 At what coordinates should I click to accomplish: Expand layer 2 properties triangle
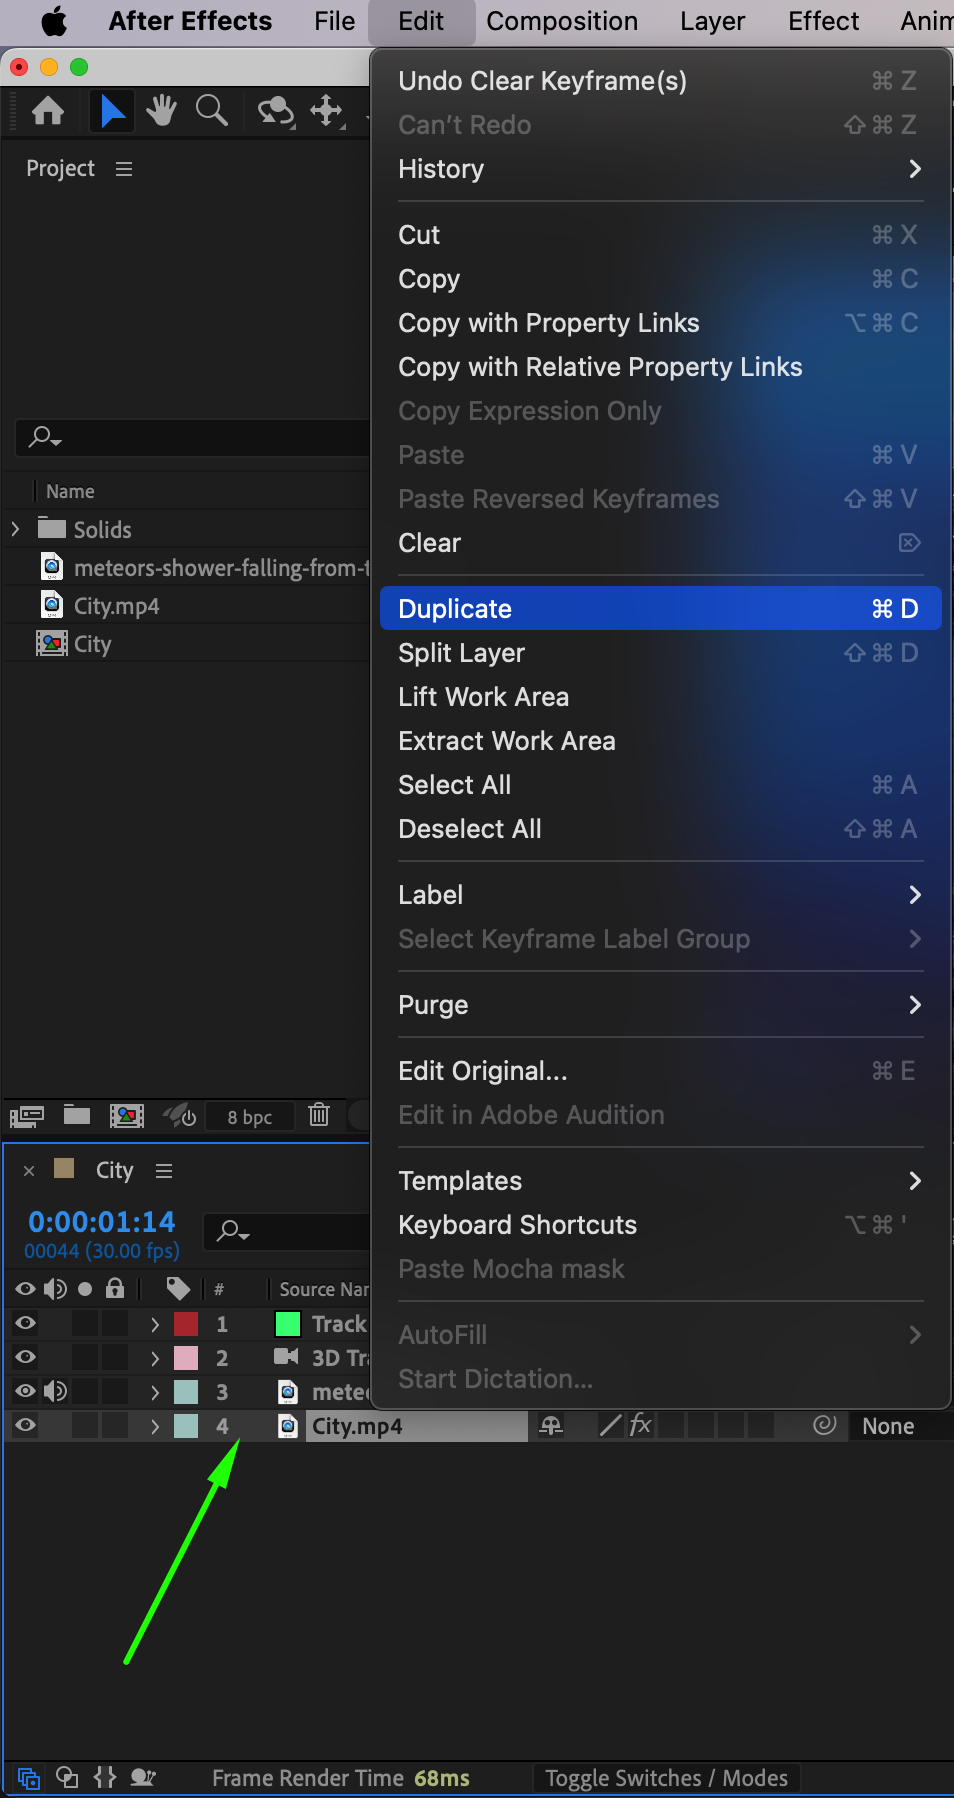point(155,1358)
